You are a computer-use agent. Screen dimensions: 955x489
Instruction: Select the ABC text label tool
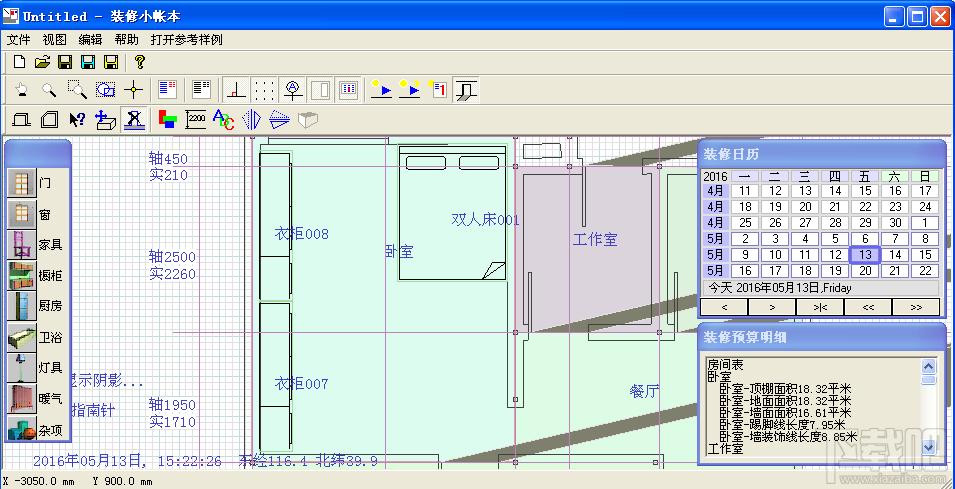point(223,119)
